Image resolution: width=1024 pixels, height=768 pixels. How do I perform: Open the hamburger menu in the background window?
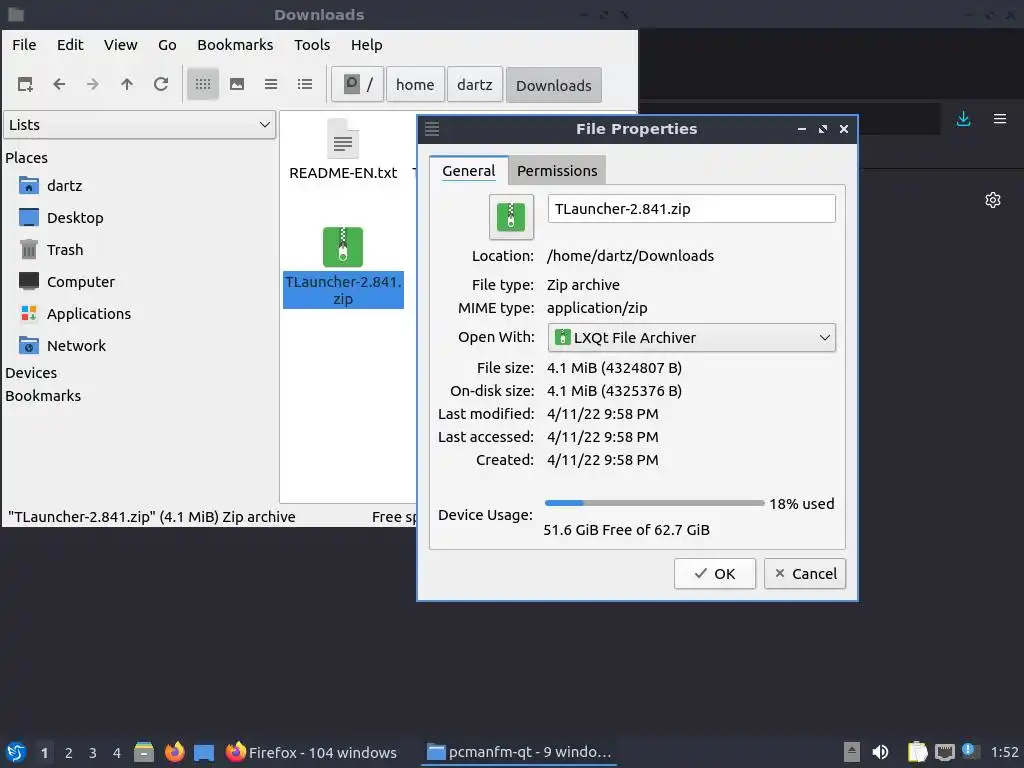(x=1000, y=119)
